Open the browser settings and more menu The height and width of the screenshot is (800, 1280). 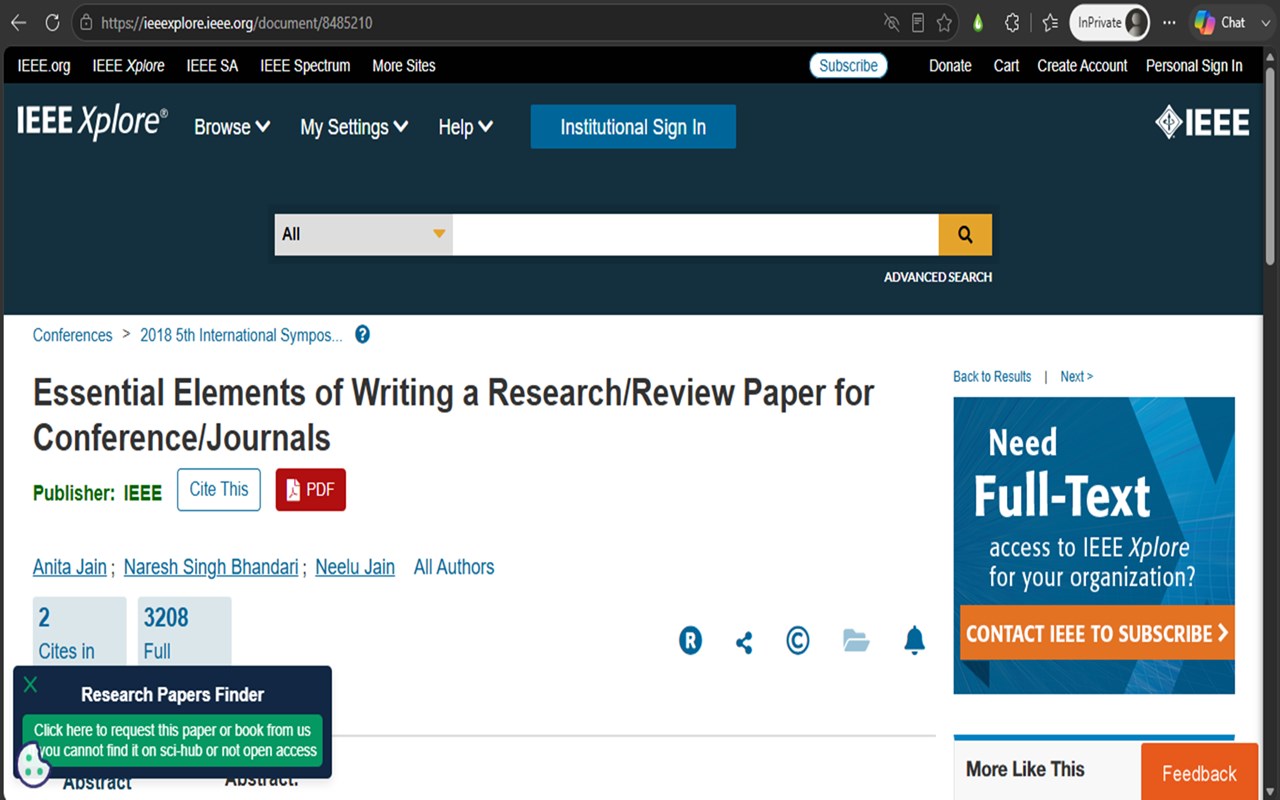click(1169, 23)
